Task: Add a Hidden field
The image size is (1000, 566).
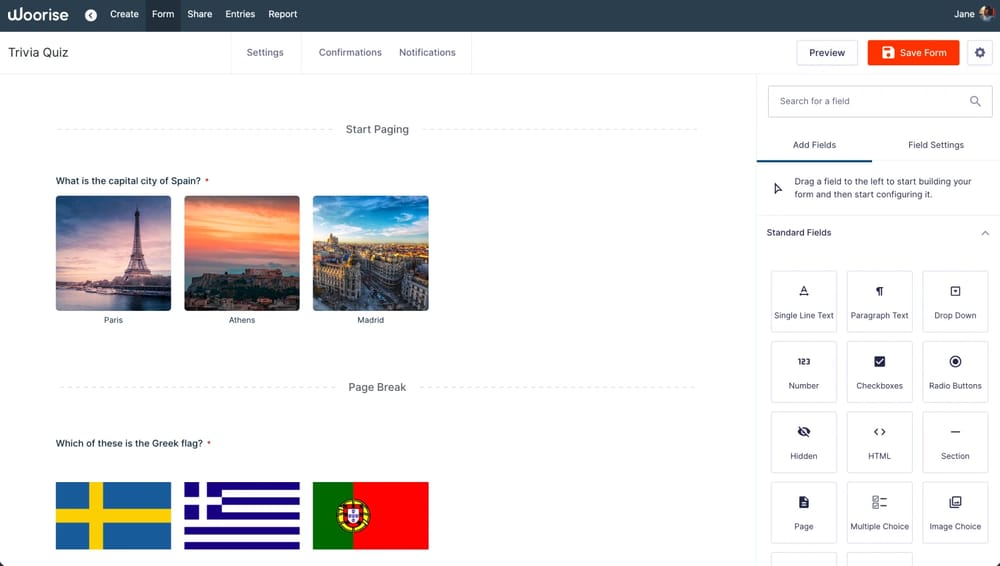Action: tap(804, 441)
